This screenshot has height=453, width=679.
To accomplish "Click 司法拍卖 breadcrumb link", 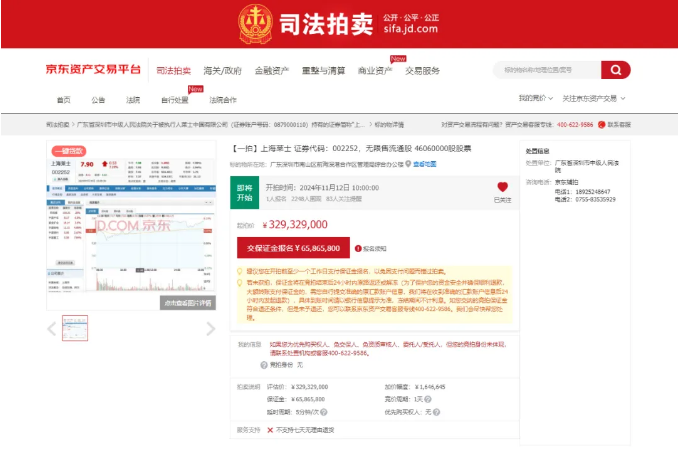I will pos(58,125).
